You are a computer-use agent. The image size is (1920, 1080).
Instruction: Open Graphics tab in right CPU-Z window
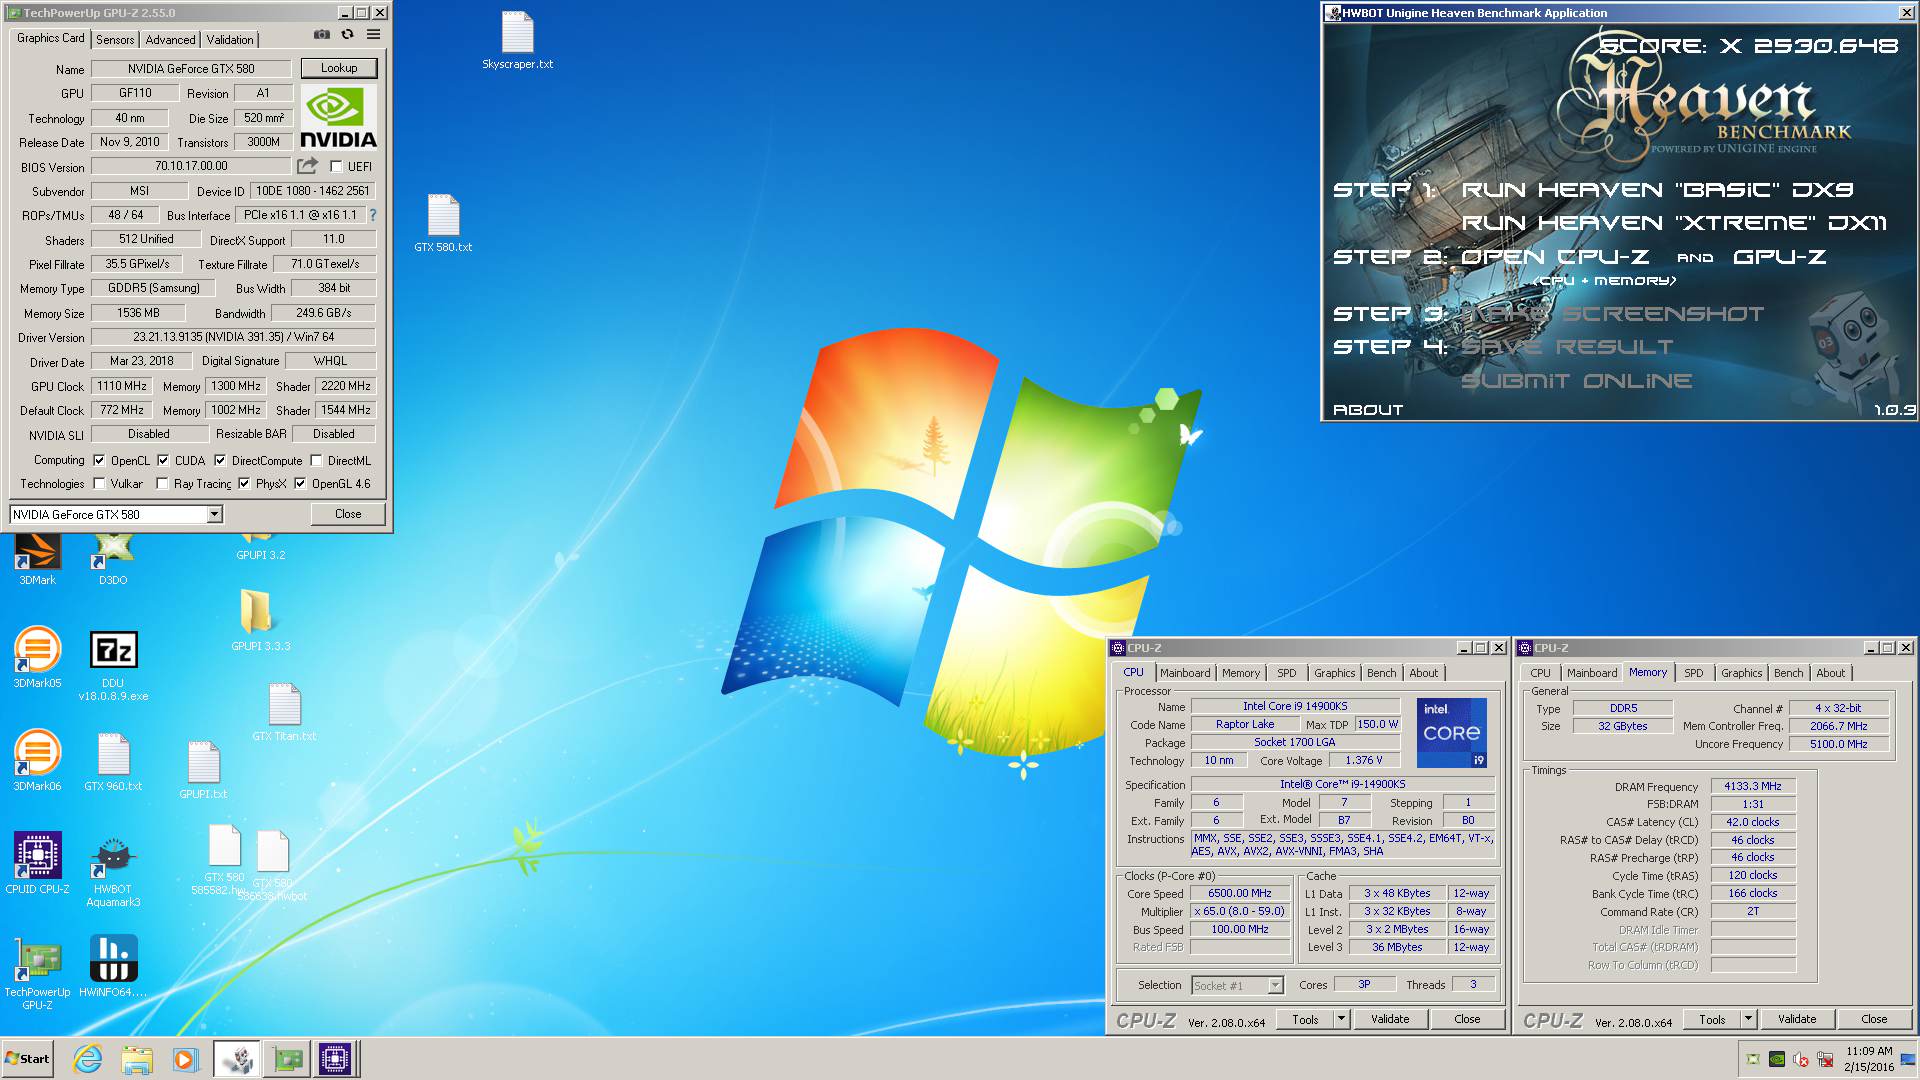1741,673
